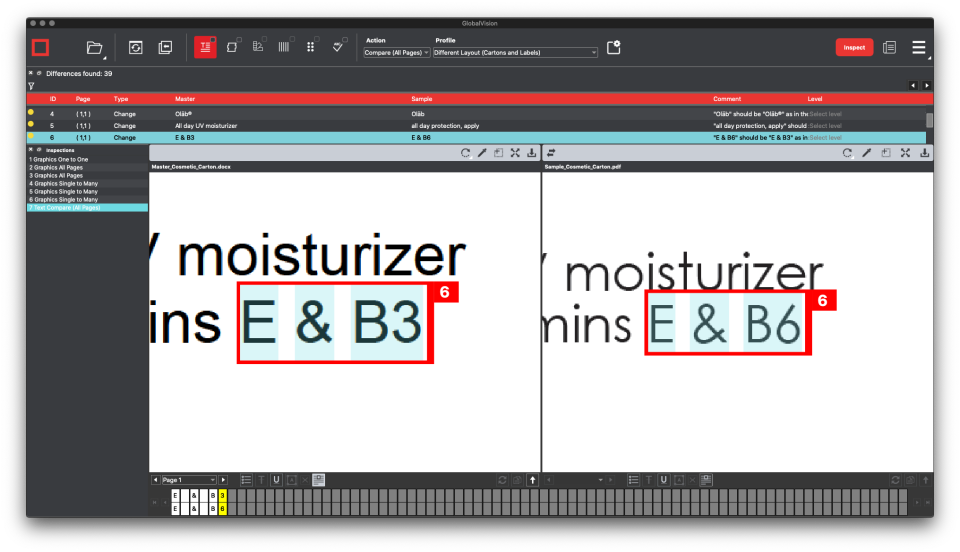Download the Master document
This screenshot has height=552, width=960.
tap(531, 153)
